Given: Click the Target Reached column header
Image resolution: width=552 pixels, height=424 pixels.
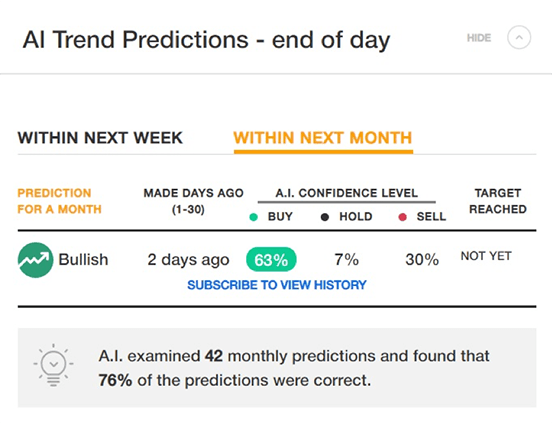Looking at the screenshot, I should [x=498, y=201].
